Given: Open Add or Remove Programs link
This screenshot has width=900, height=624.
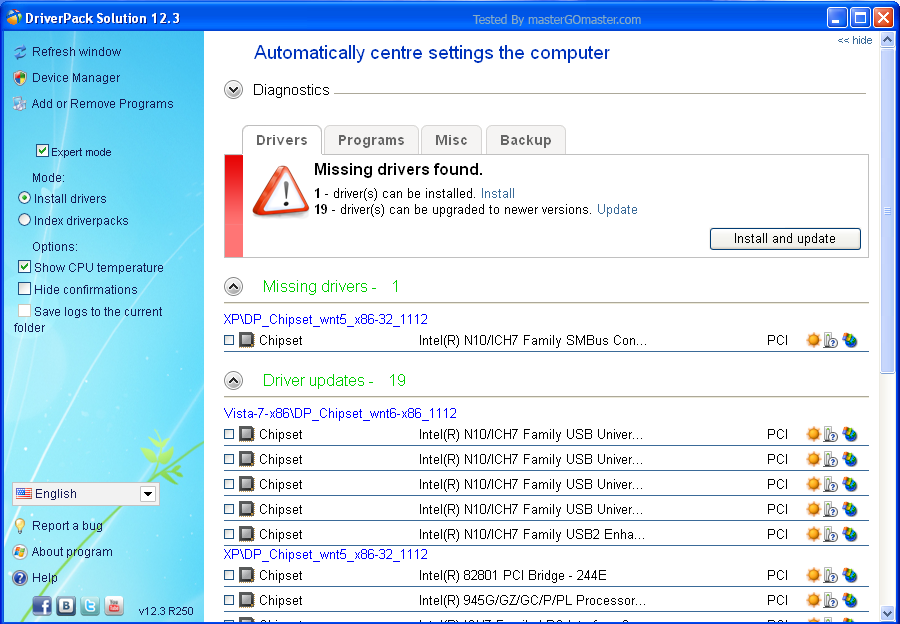Looking at the screenshot, I should 102,104.
